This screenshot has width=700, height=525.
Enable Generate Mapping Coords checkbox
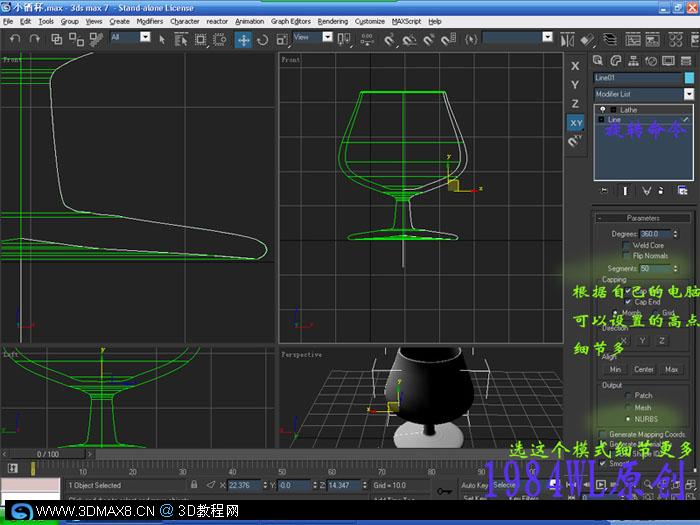(603, 434)
